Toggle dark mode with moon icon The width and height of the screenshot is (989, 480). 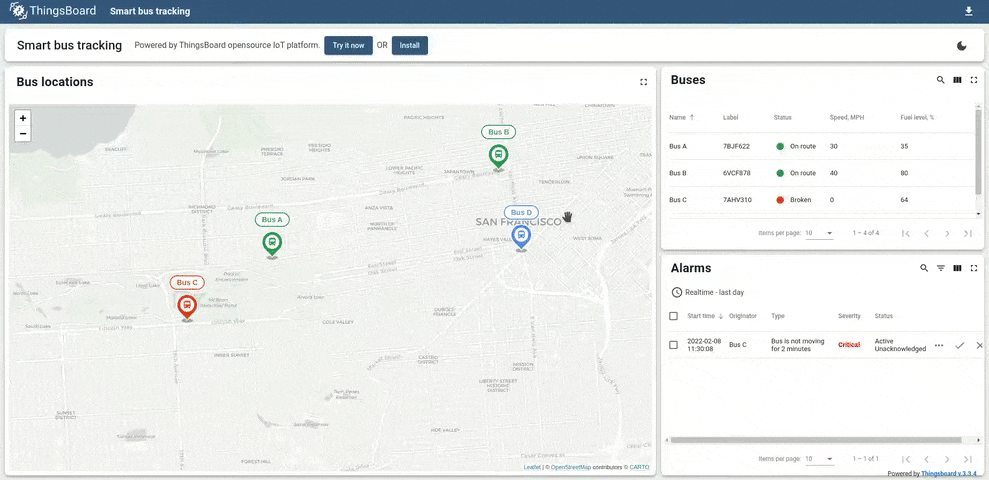point(962,46)
